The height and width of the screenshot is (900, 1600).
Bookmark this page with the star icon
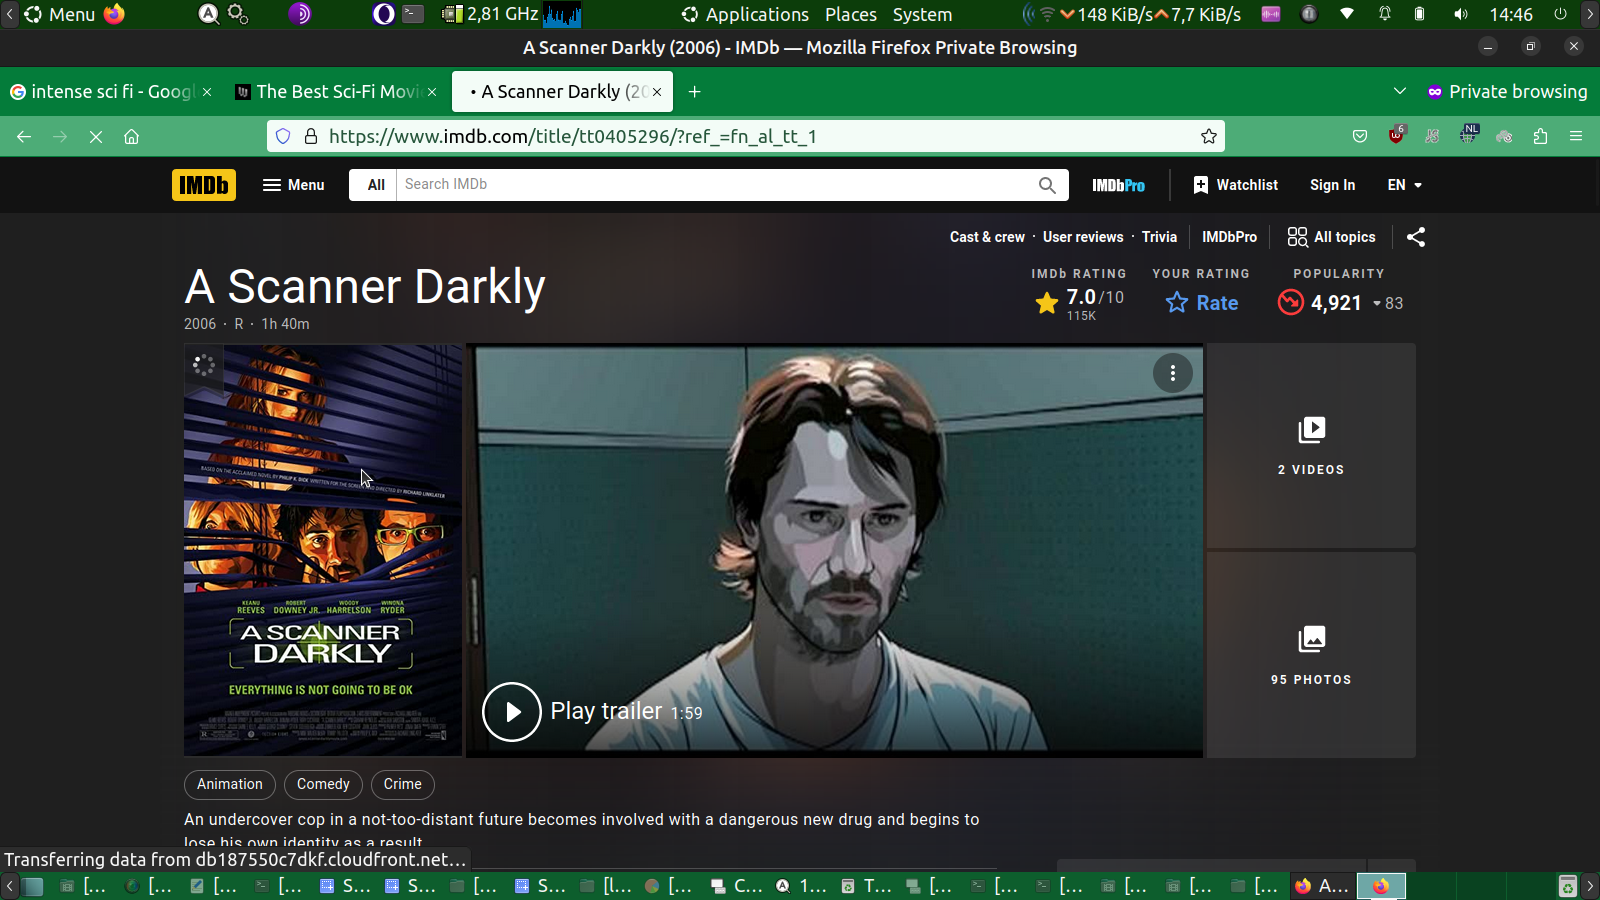pos(1209,137)
